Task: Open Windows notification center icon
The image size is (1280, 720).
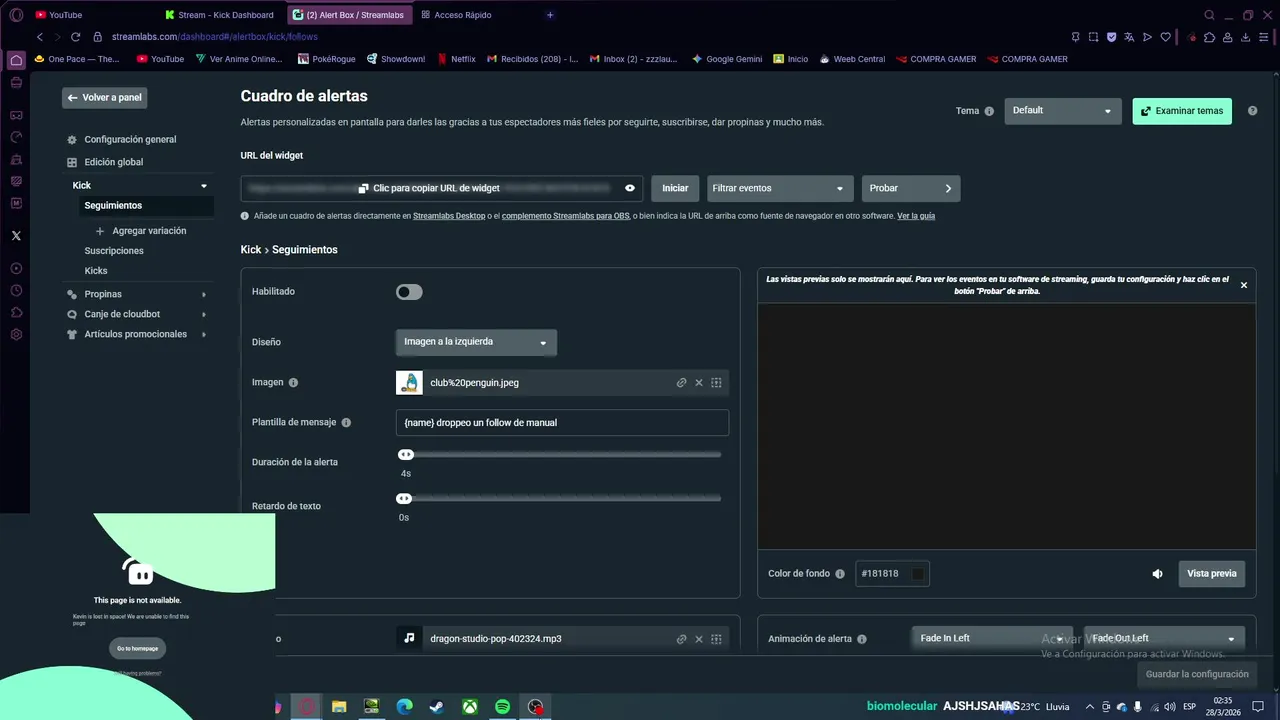Action: (x=1258, y=707)
